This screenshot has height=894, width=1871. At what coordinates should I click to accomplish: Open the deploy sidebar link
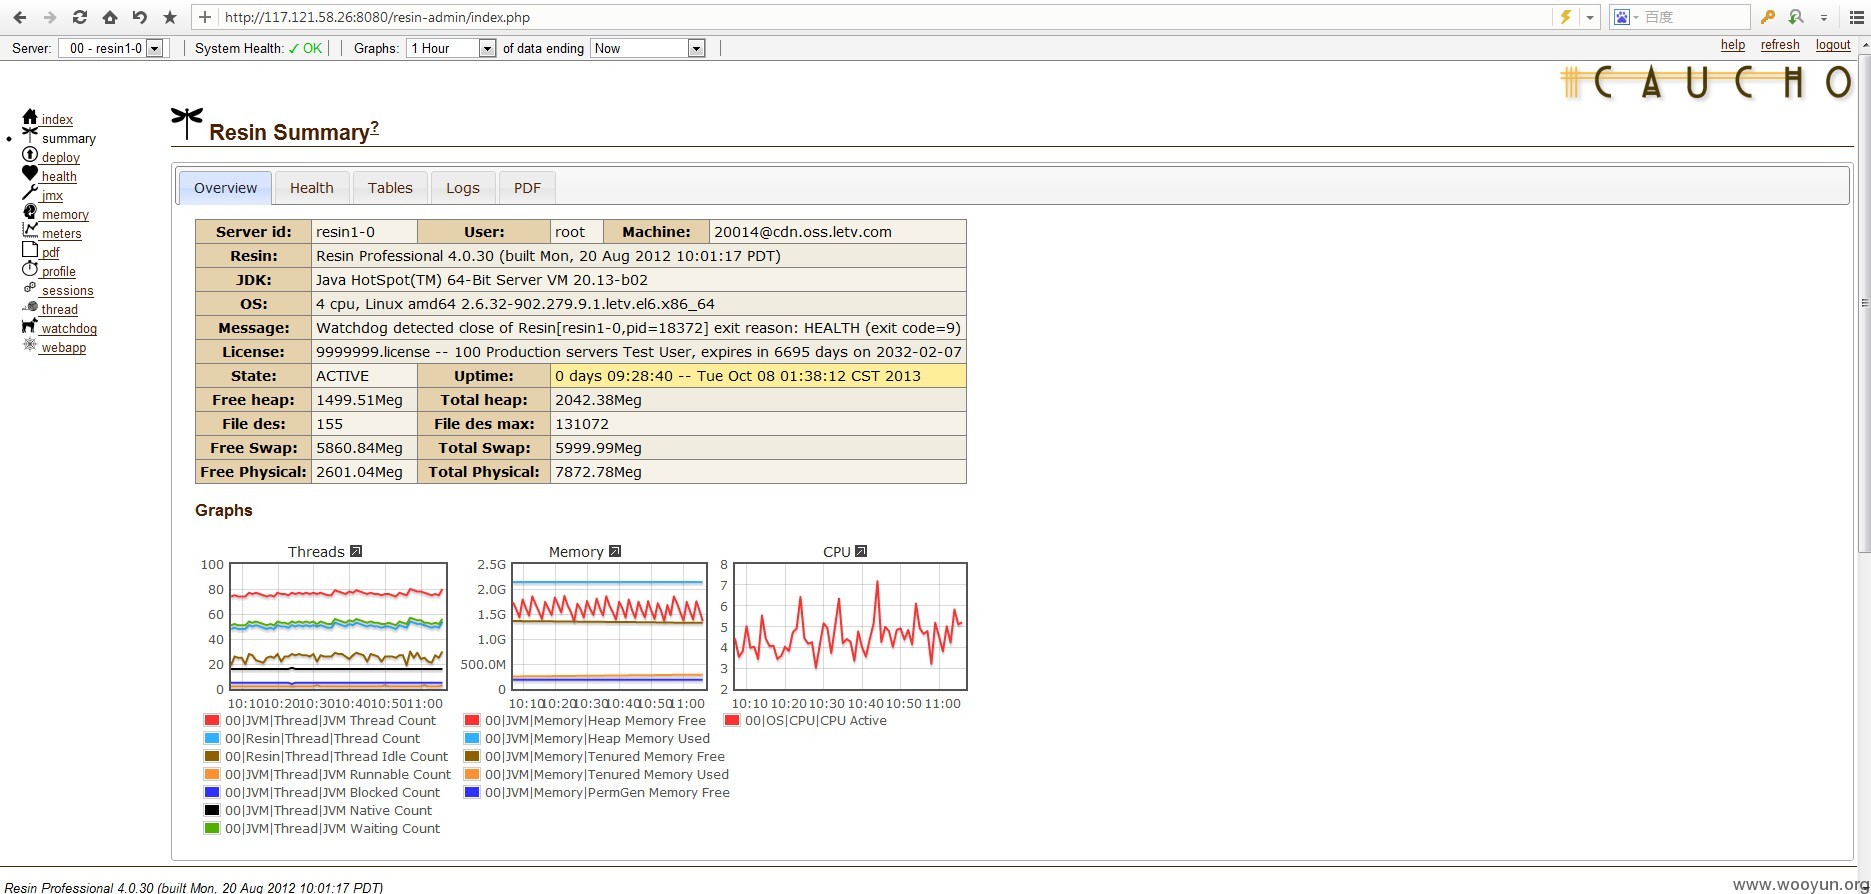[61, 158]
